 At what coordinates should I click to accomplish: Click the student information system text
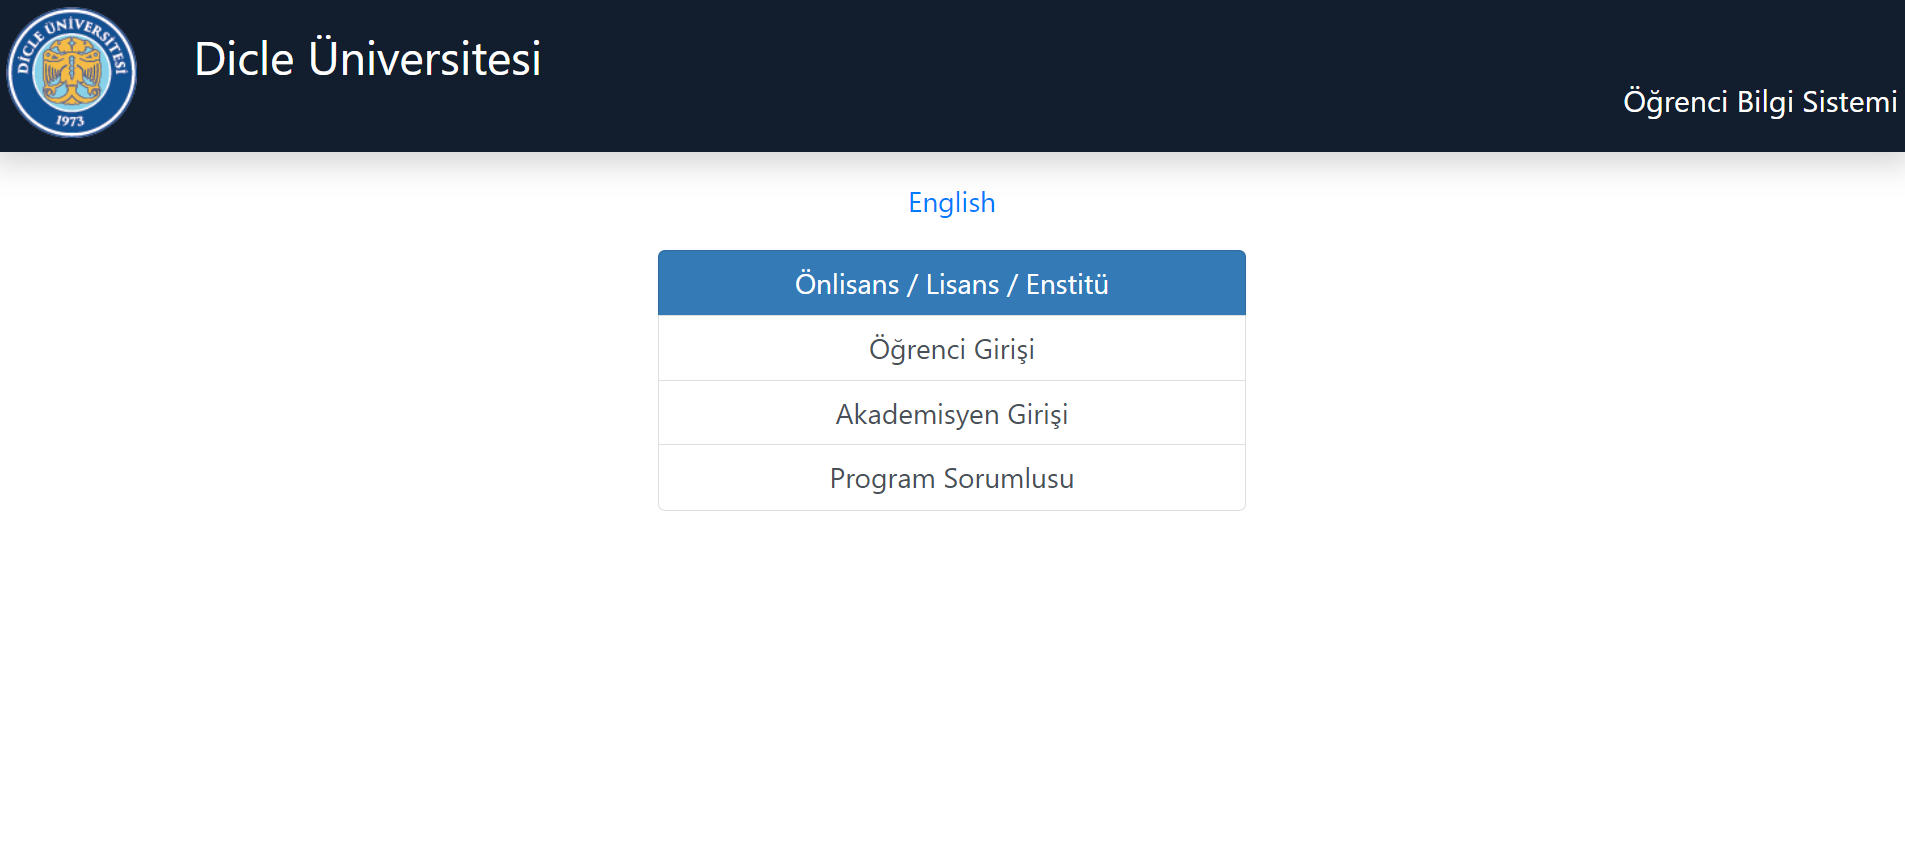(1759, 102)
